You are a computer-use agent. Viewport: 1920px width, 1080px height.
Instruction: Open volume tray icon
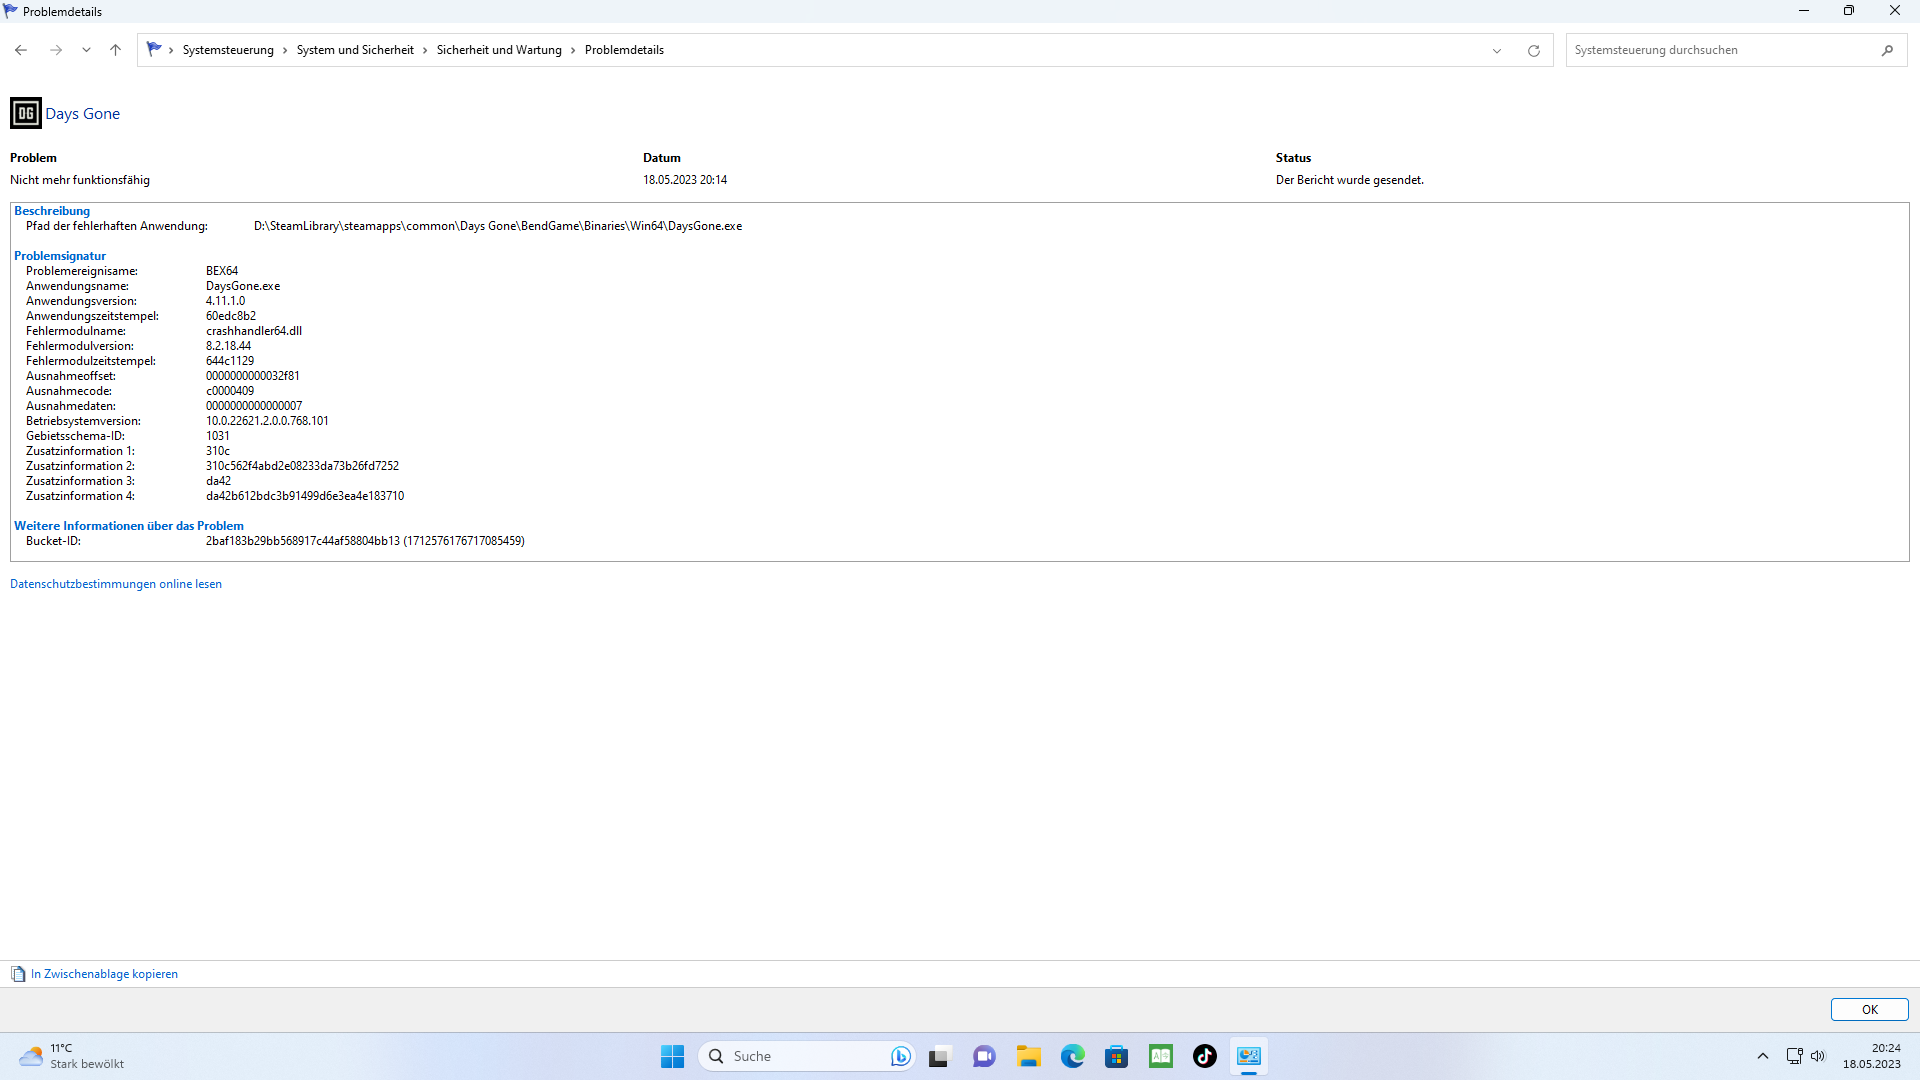tap(1818, 1056)
